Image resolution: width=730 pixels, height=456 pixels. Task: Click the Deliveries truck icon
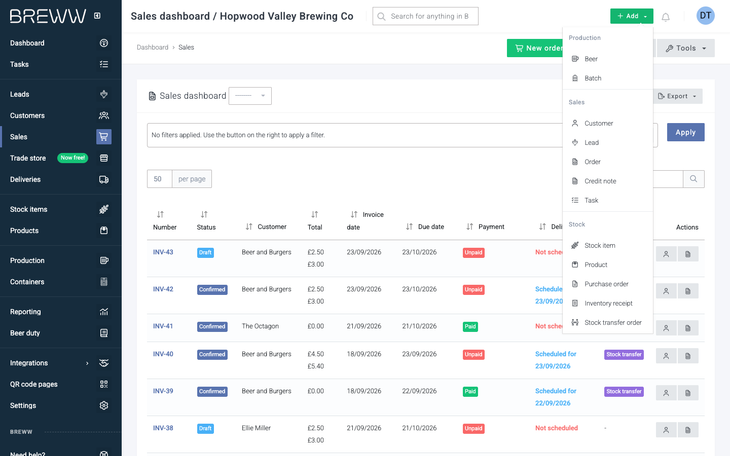click(104, 180)
